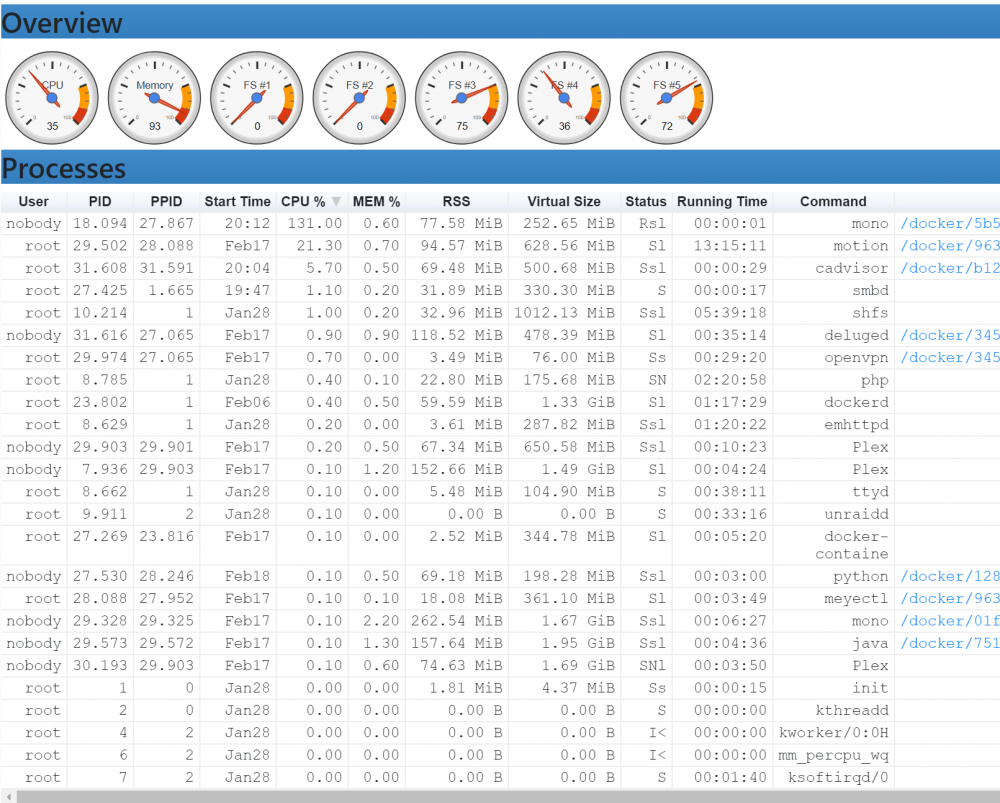This screenshot has width=1000, height=803.
Task: Open docker link in PID 18.094 mono row
Action: pos(950,223)
